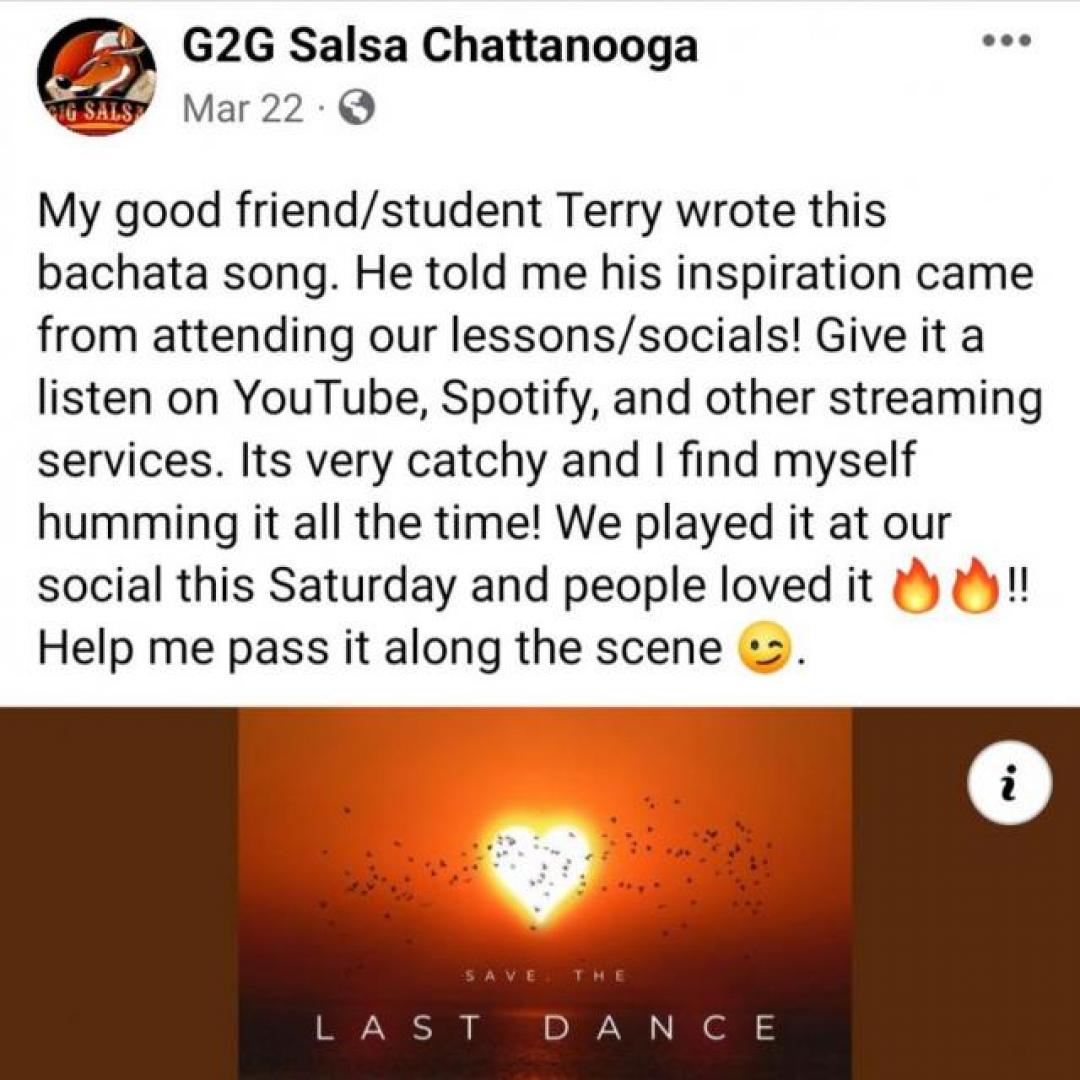Image resolution: width=1080 pixels, height=1080 pixels.
Task: Open the Save the Last Dance cover image
Action: pyautogui.click(x=544, y=893)
